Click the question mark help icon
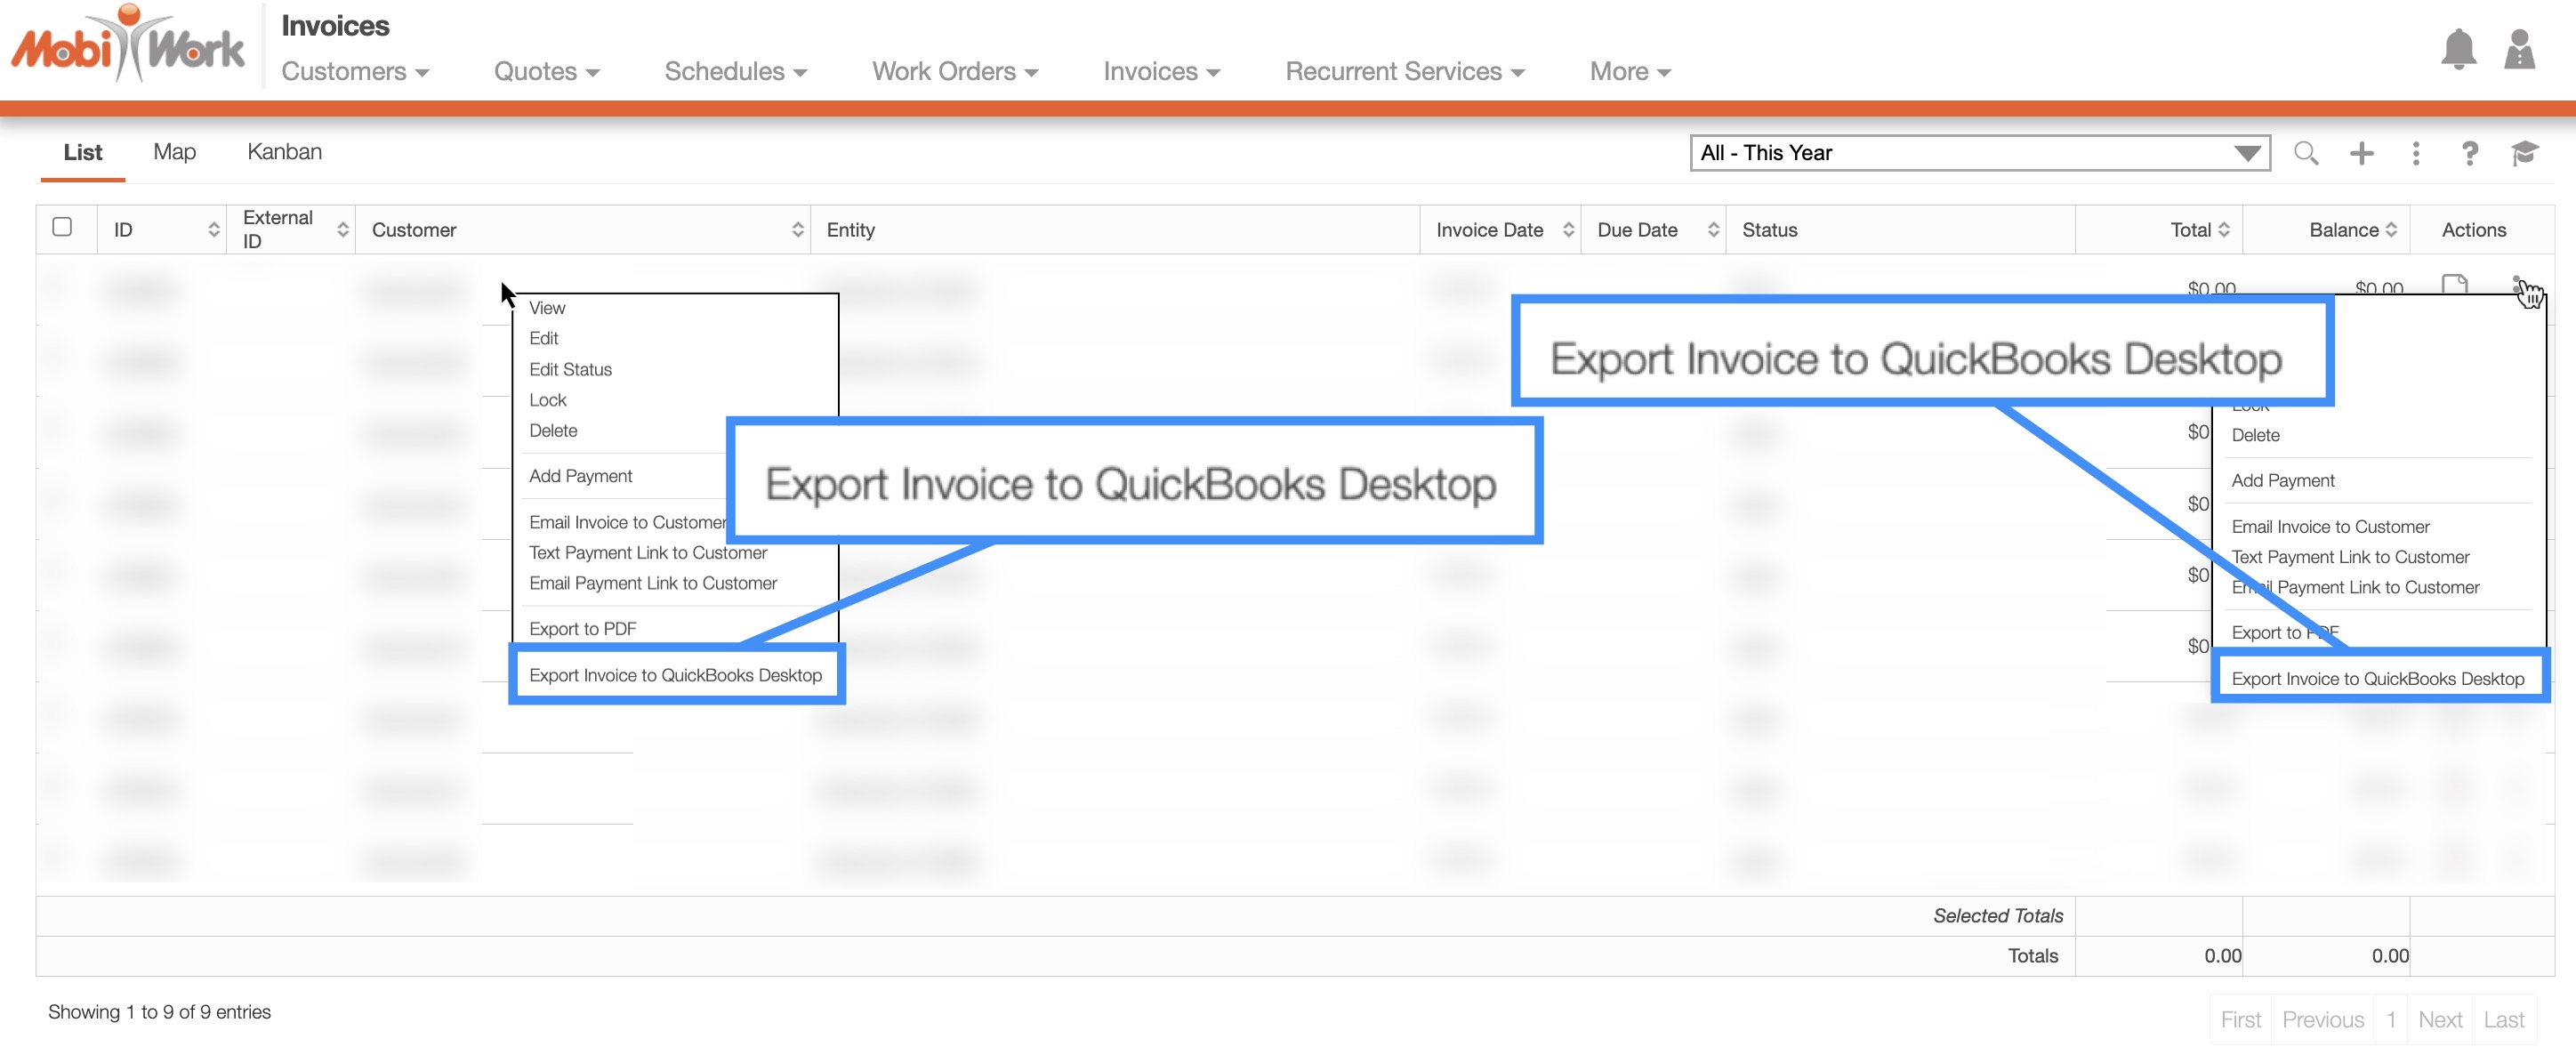 point(2469,153)
